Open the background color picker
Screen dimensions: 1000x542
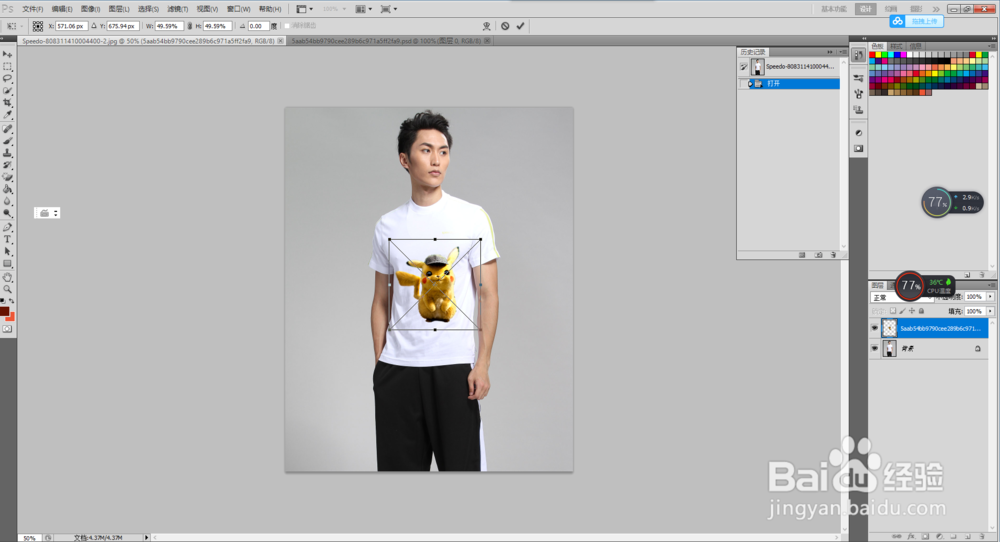pyautogui.click(x=10, y=317)
